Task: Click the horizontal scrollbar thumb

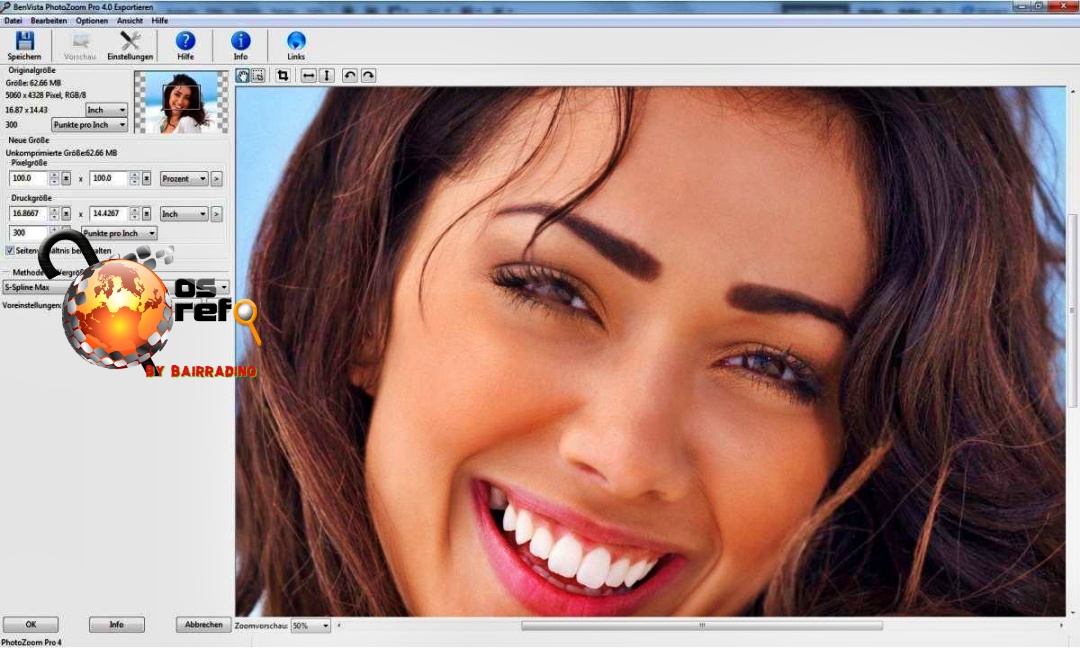Action: point(702,626)
